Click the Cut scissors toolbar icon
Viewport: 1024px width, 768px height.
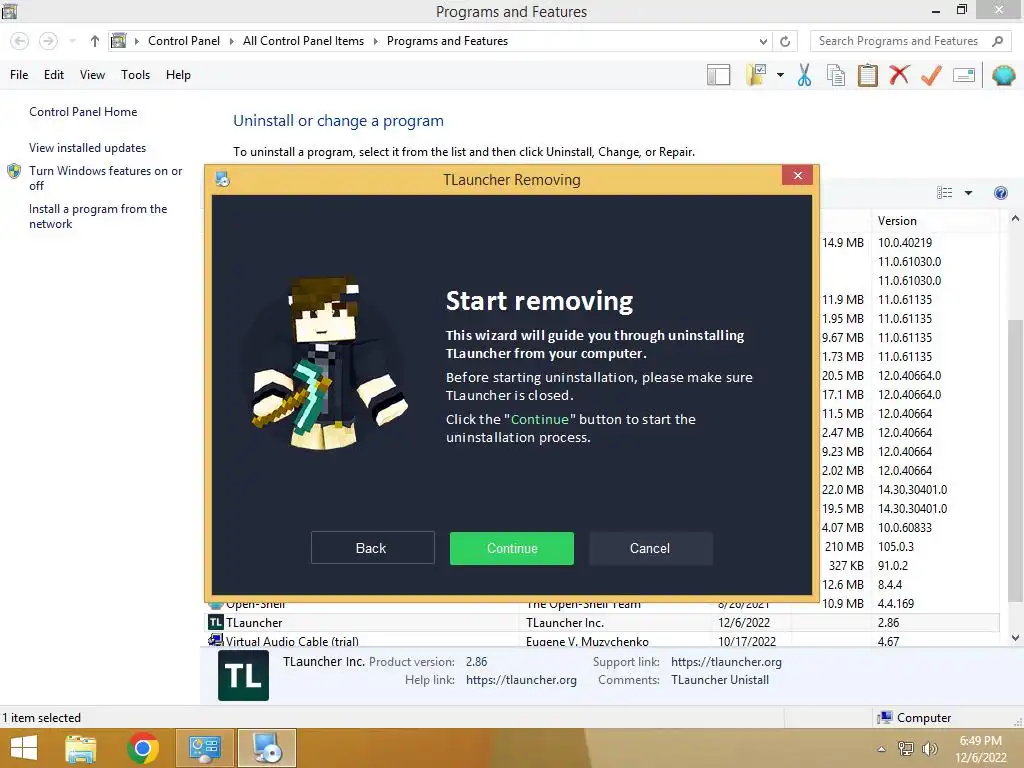[x=805, y=75]
